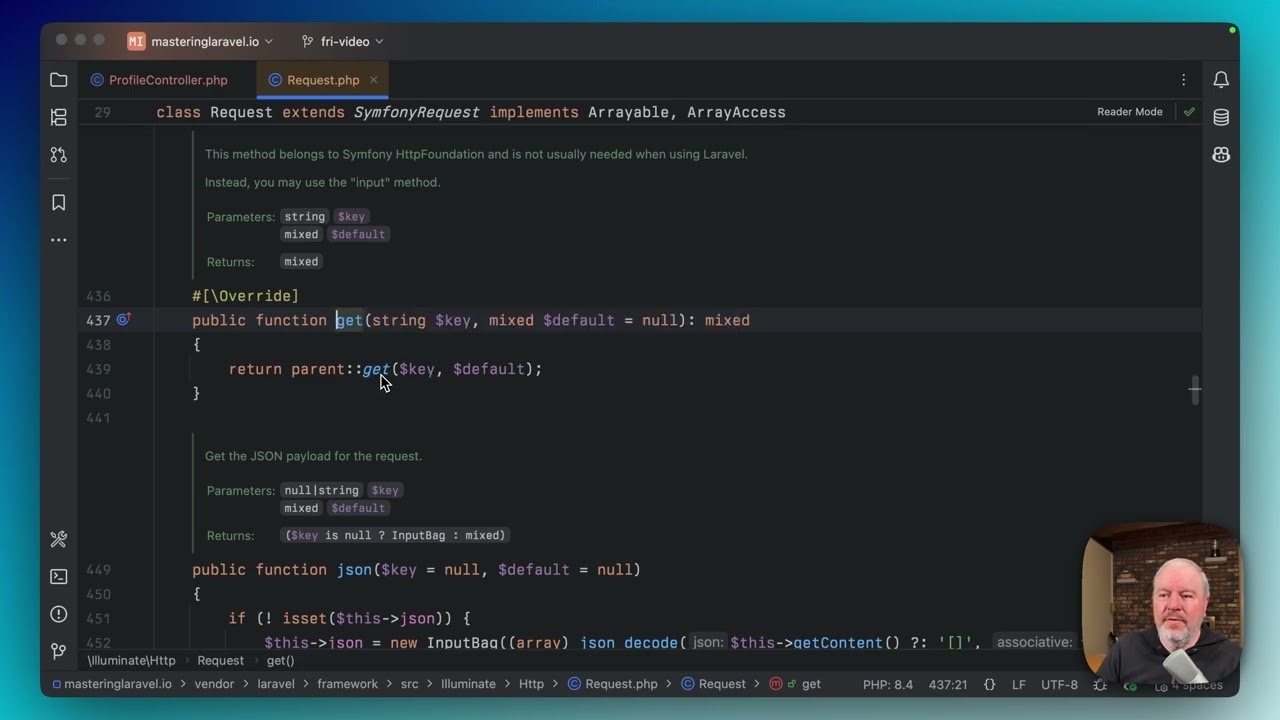Open the Bookmarks tool window

(x=59, y=203)
